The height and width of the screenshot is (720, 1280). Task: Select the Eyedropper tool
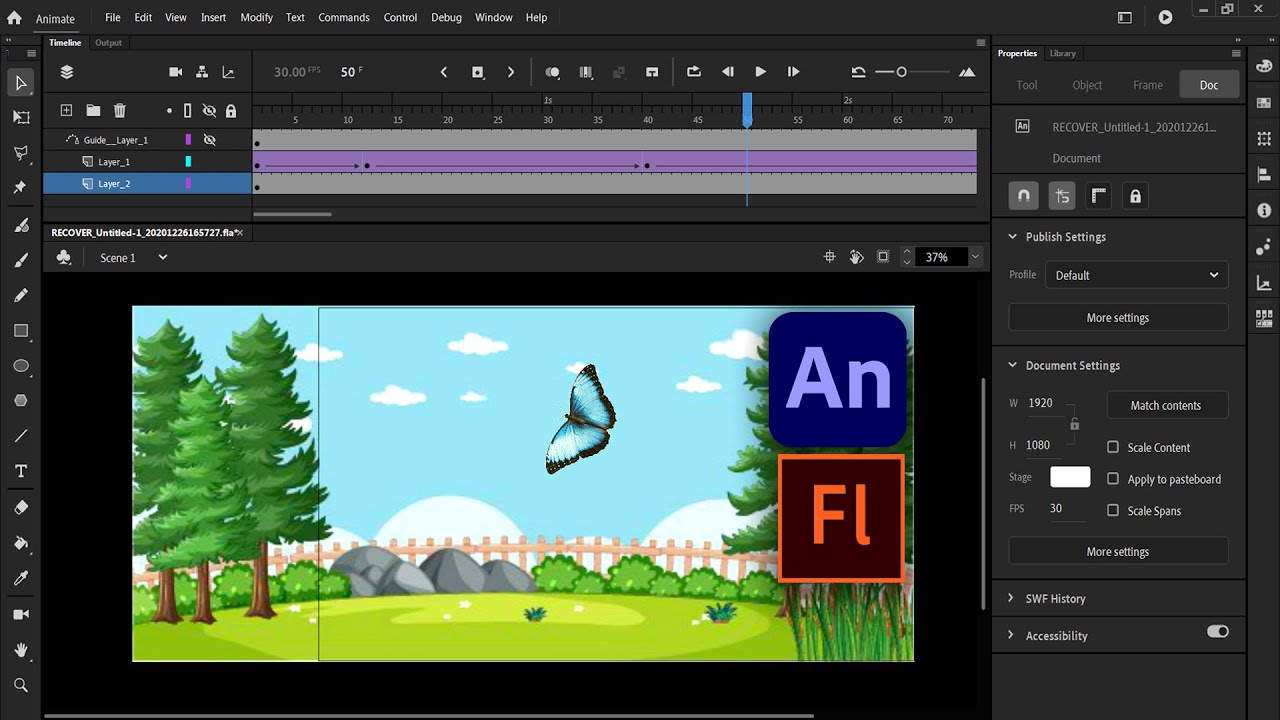pos(21,578)
